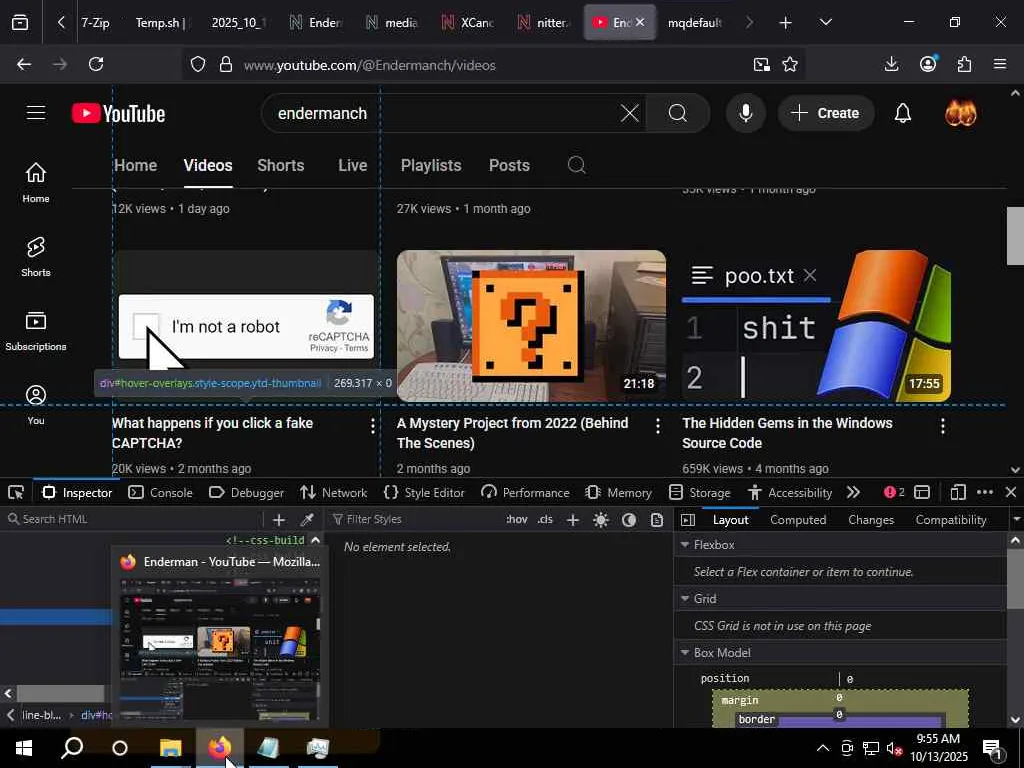Viewport: 1024px width, 768px height.
Task: Toggle the :hov pseudo-class panel
Action: [516, 519]
